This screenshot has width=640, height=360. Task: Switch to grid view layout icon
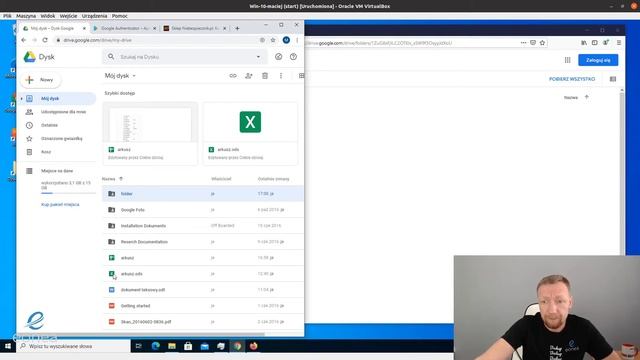pos(301,76)
